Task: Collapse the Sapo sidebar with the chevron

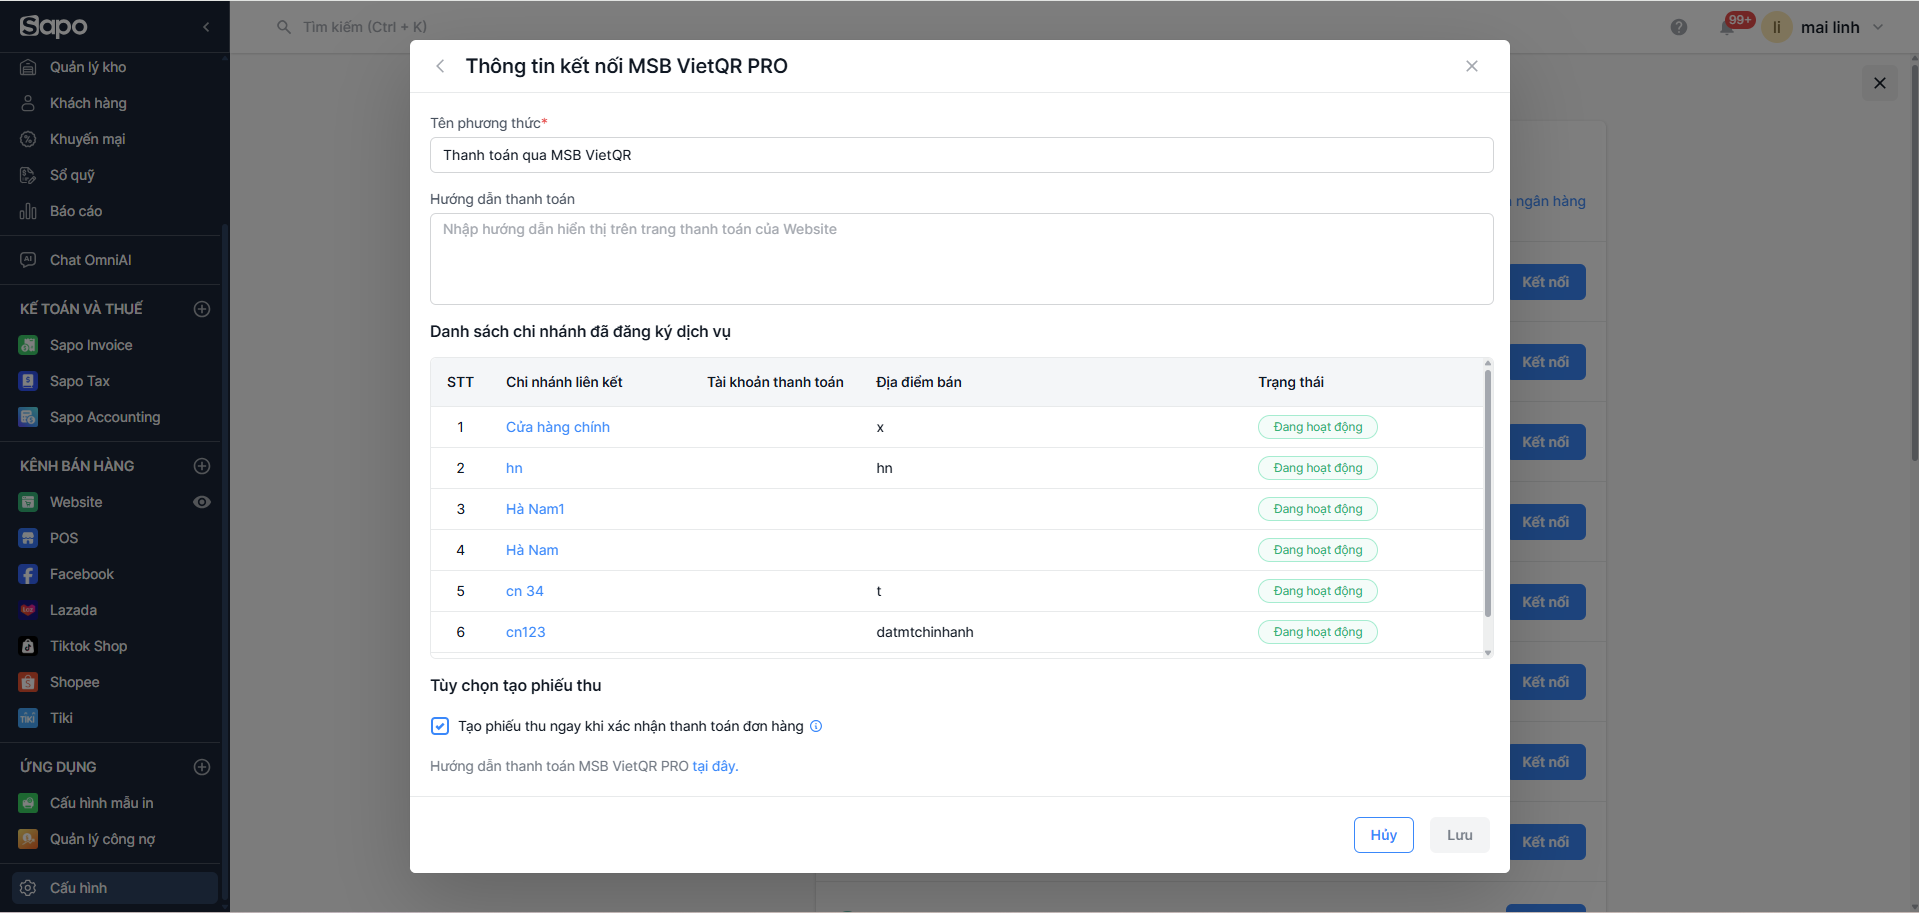Action: (x=206, y=27)
